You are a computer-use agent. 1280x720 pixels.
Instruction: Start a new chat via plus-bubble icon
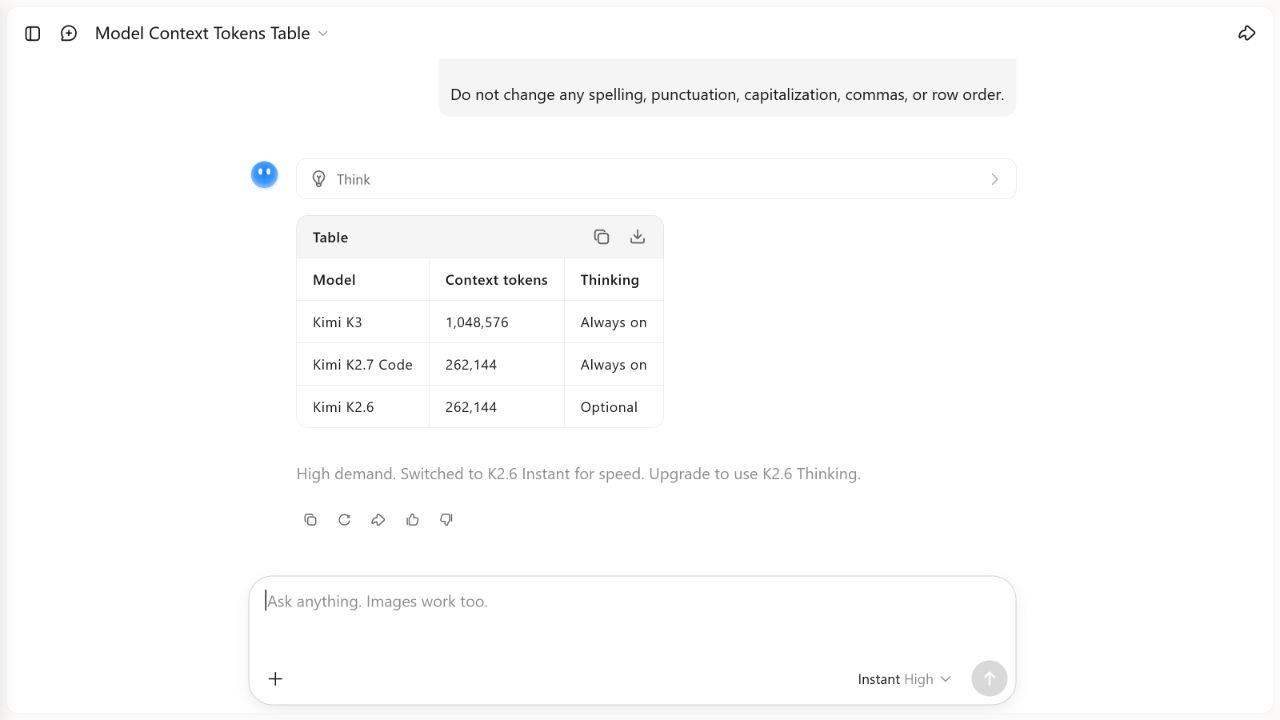pos(69,33)
